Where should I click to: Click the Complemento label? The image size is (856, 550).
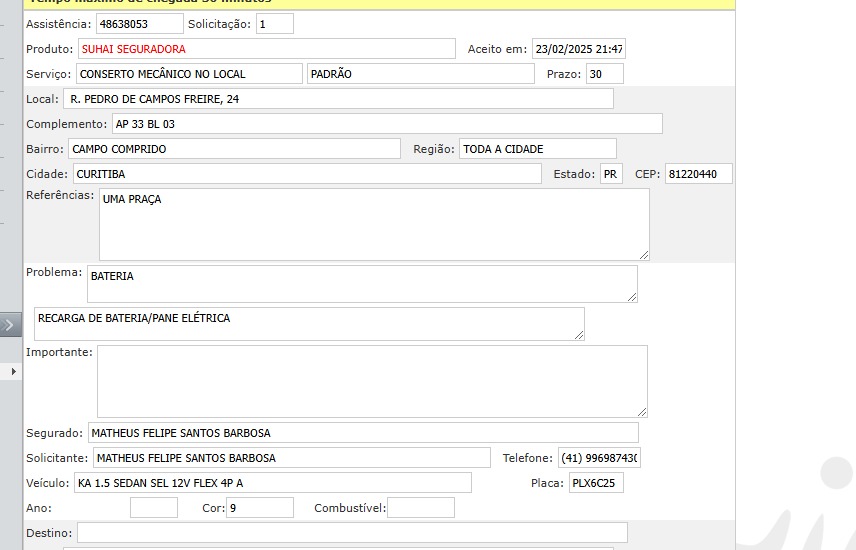(67, 124)
